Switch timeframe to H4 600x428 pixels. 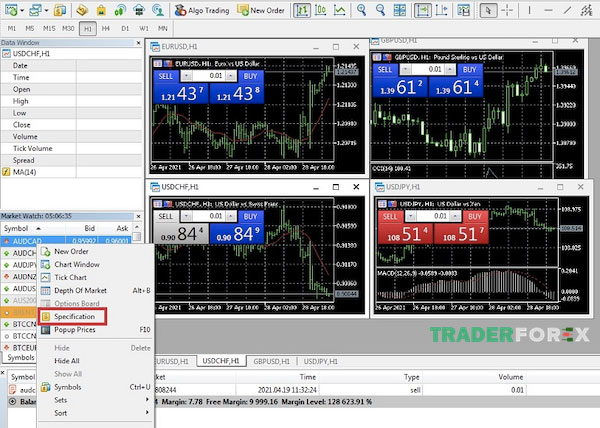(x=106, y=28)
